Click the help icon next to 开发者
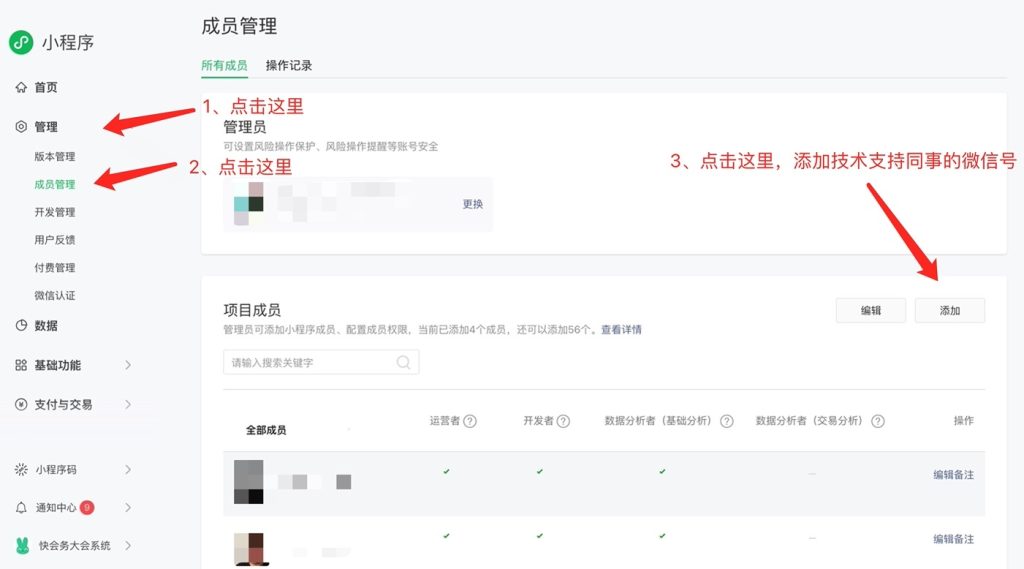 [564, 421]
